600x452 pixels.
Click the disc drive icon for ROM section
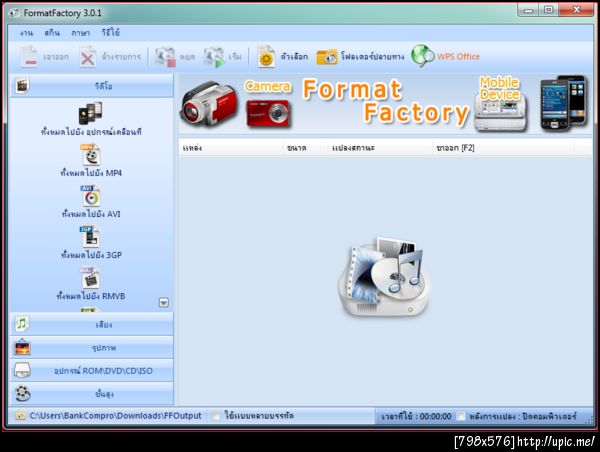(22, 370)
